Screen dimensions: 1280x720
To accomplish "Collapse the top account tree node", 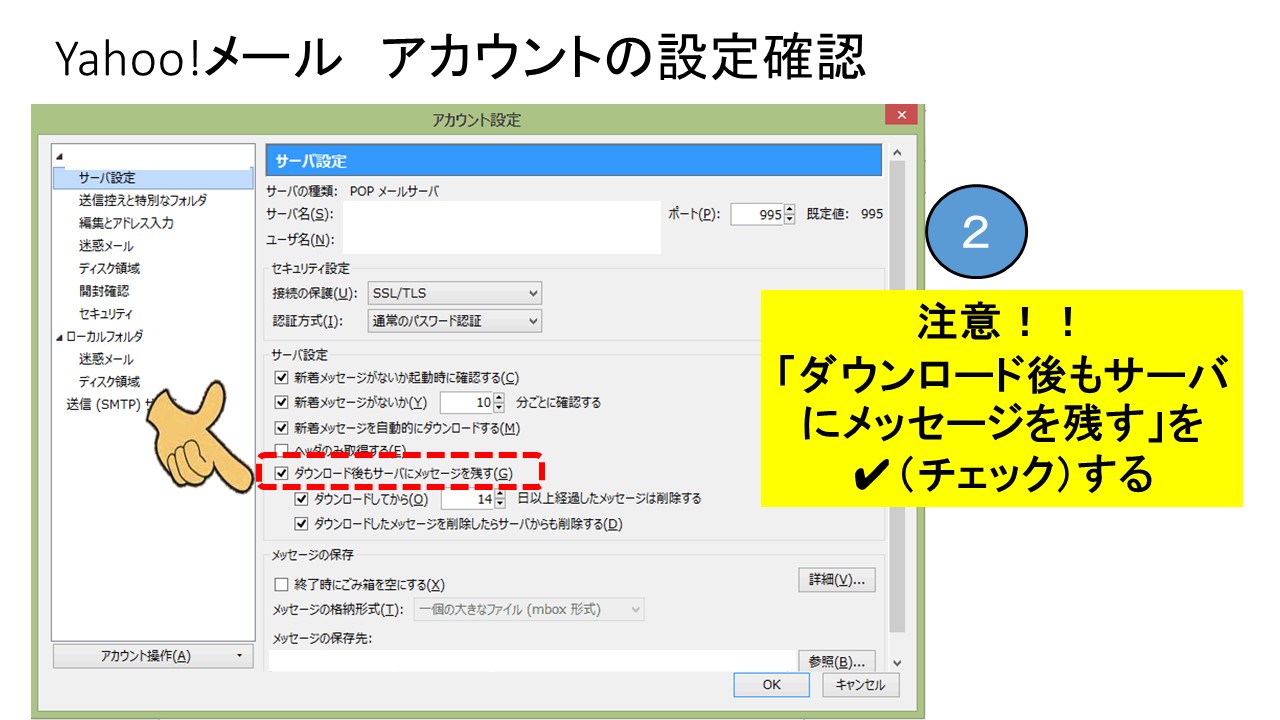I will pyautogui.click(x=59, y=156).
